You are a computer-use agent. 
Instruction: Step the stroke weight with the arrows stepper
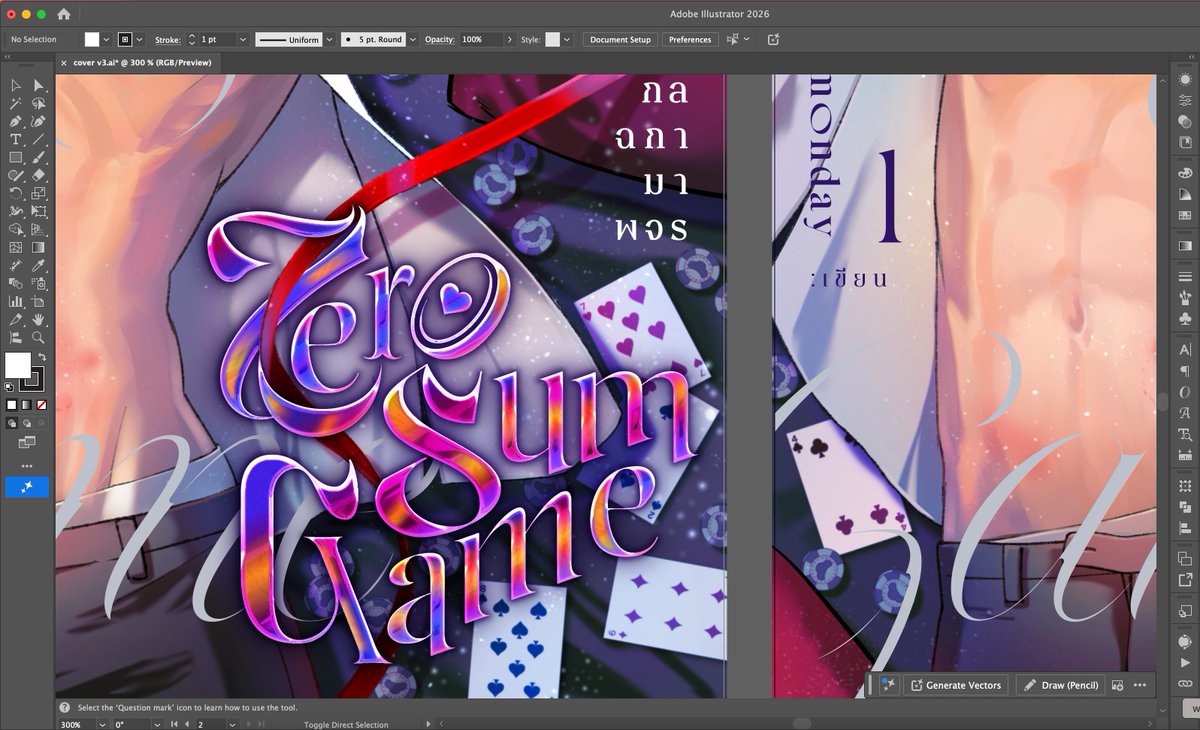coord(191,40)
